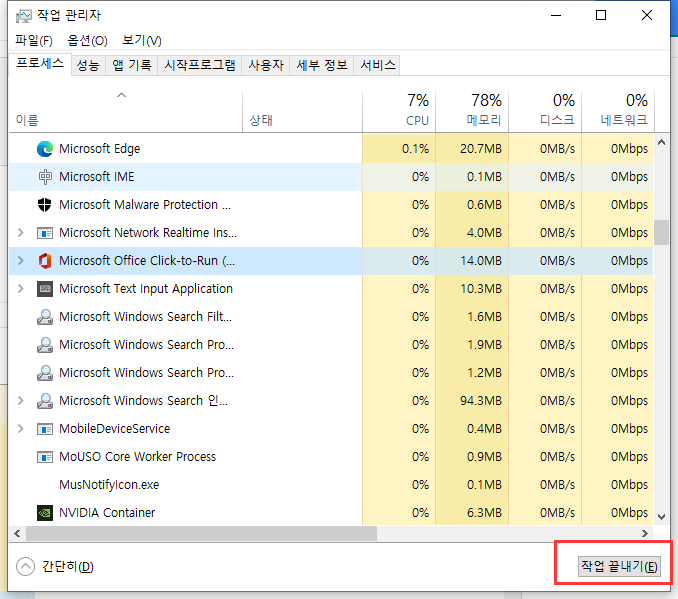Click the MobileDeviceService process icon
The height and width of the screenshot is (599, 678).
(45, 429)
